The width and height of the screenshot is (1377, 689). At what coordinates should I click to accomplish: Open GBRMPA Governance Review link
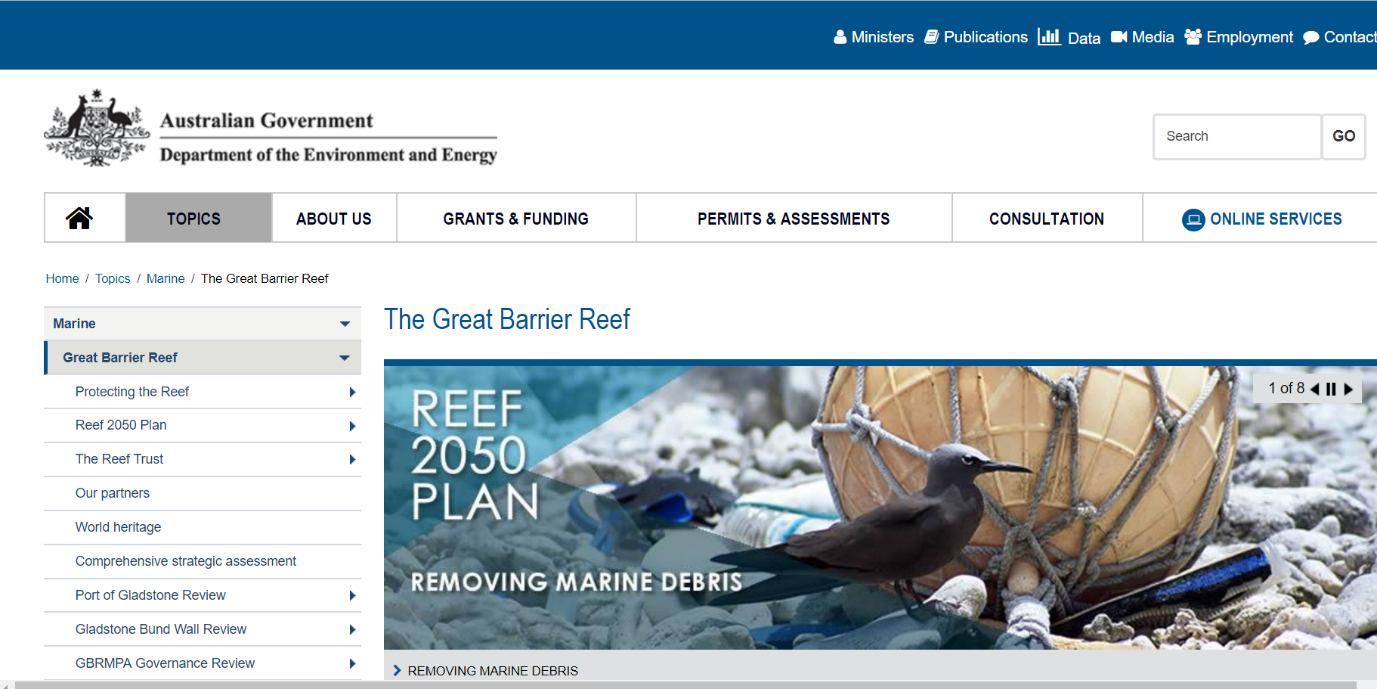pos(165,663)
